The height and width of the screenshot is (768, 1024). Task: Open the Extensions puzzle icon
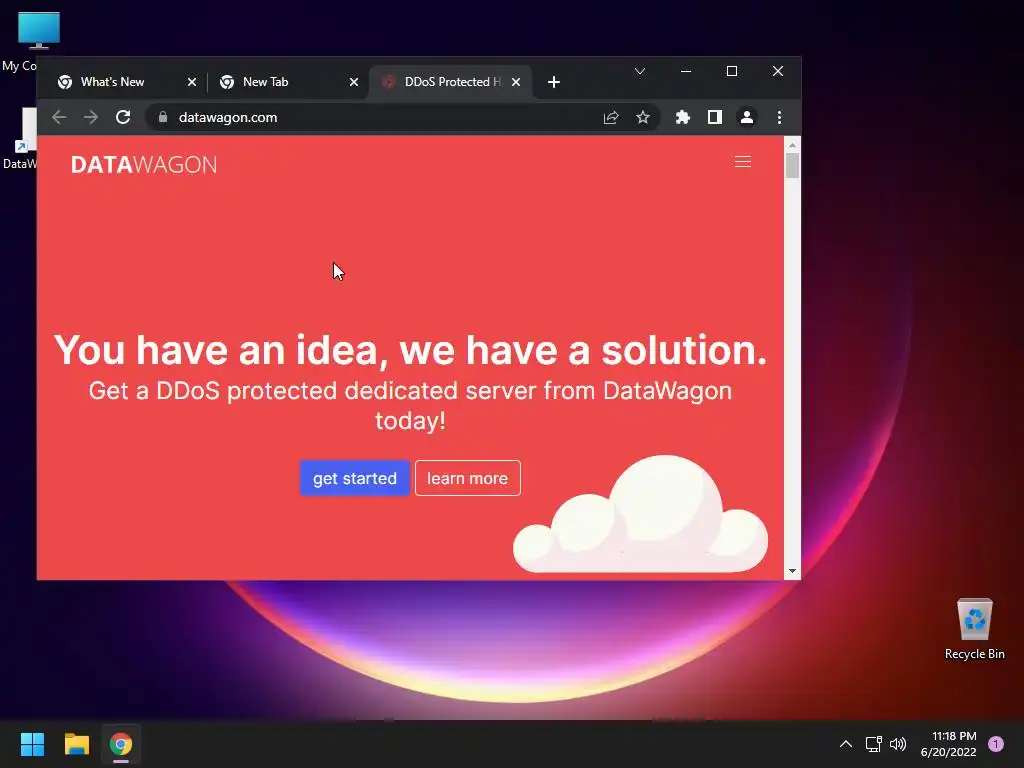click(x=682, y=118)
